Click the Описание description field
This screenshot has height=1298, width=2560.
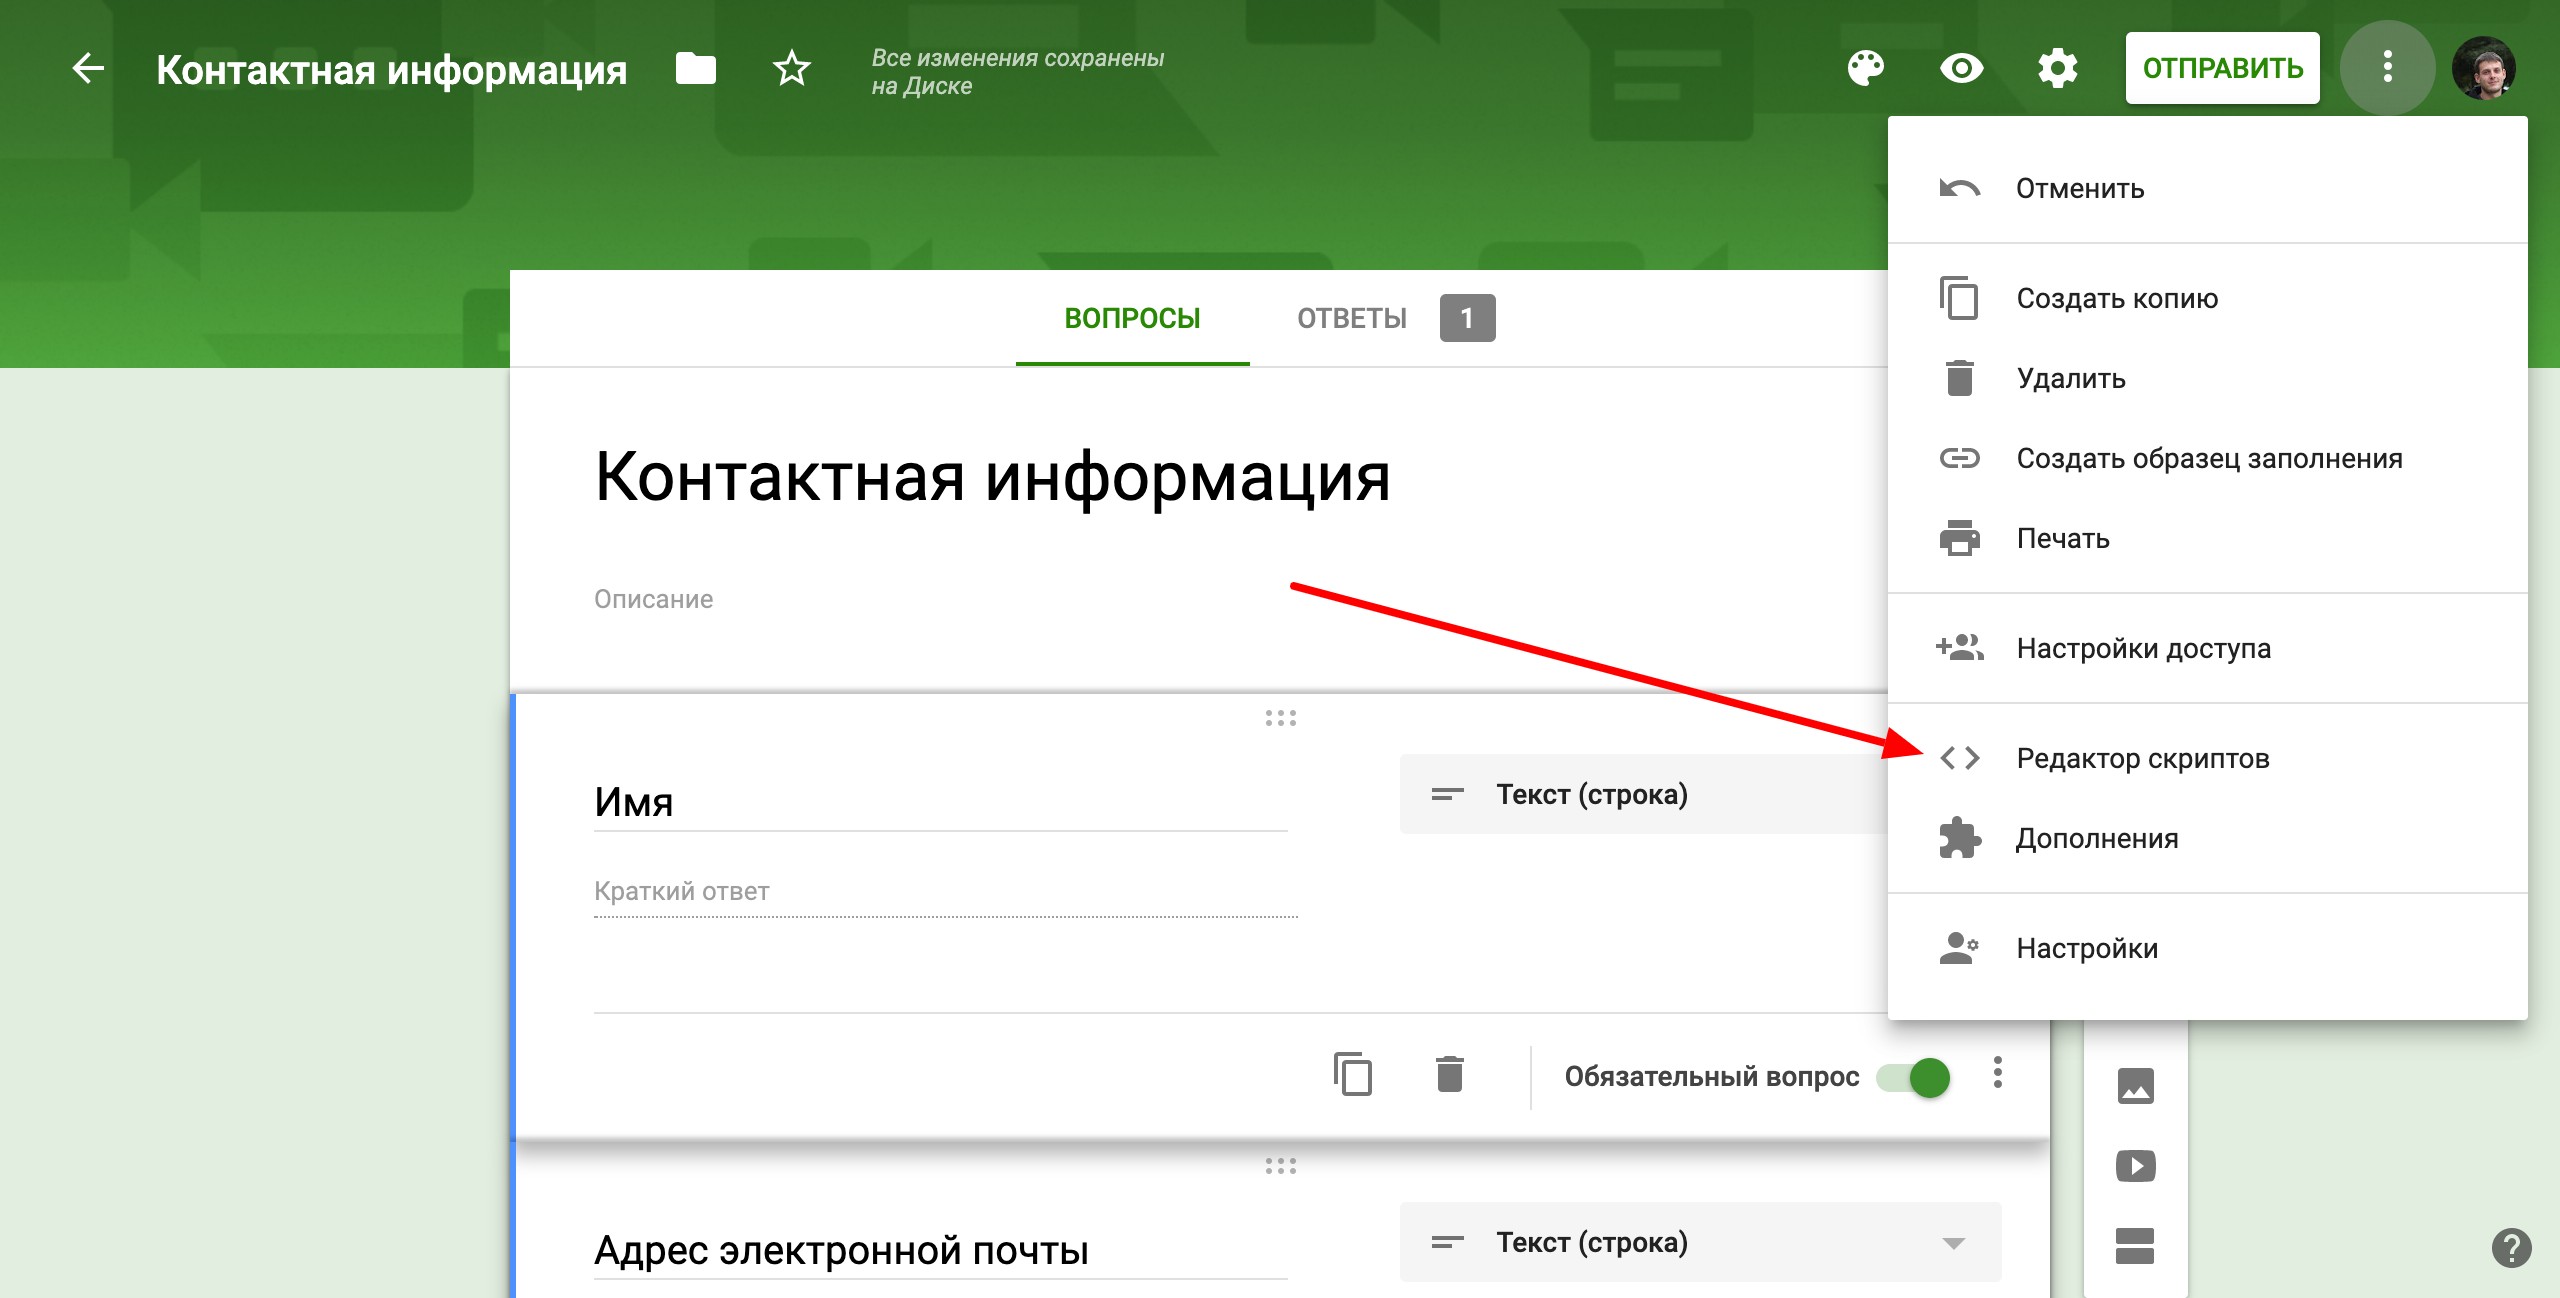coord(653,599)
